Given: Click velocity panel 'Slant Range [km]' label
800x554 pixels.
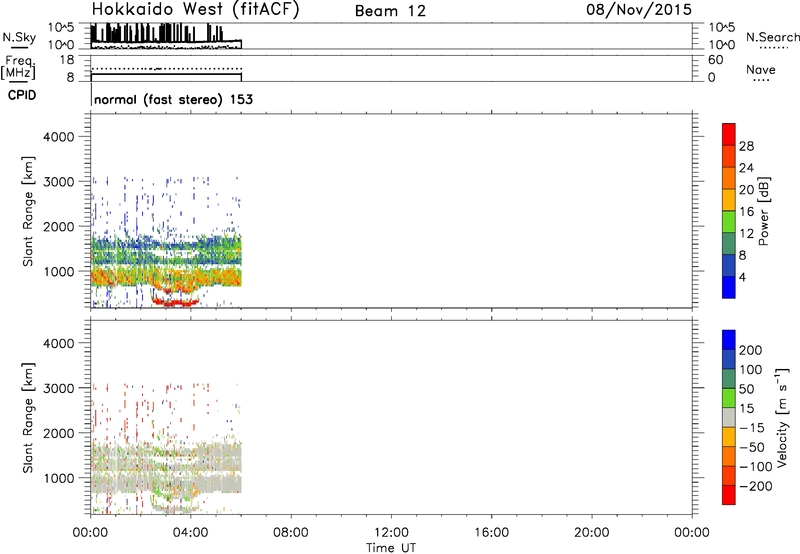Looking at the screenshot, I should (x=28, y=418).
